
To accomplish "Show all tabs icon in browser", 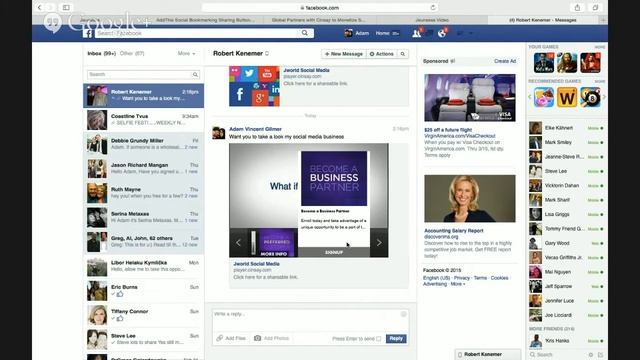I will [x=596, y=7].
